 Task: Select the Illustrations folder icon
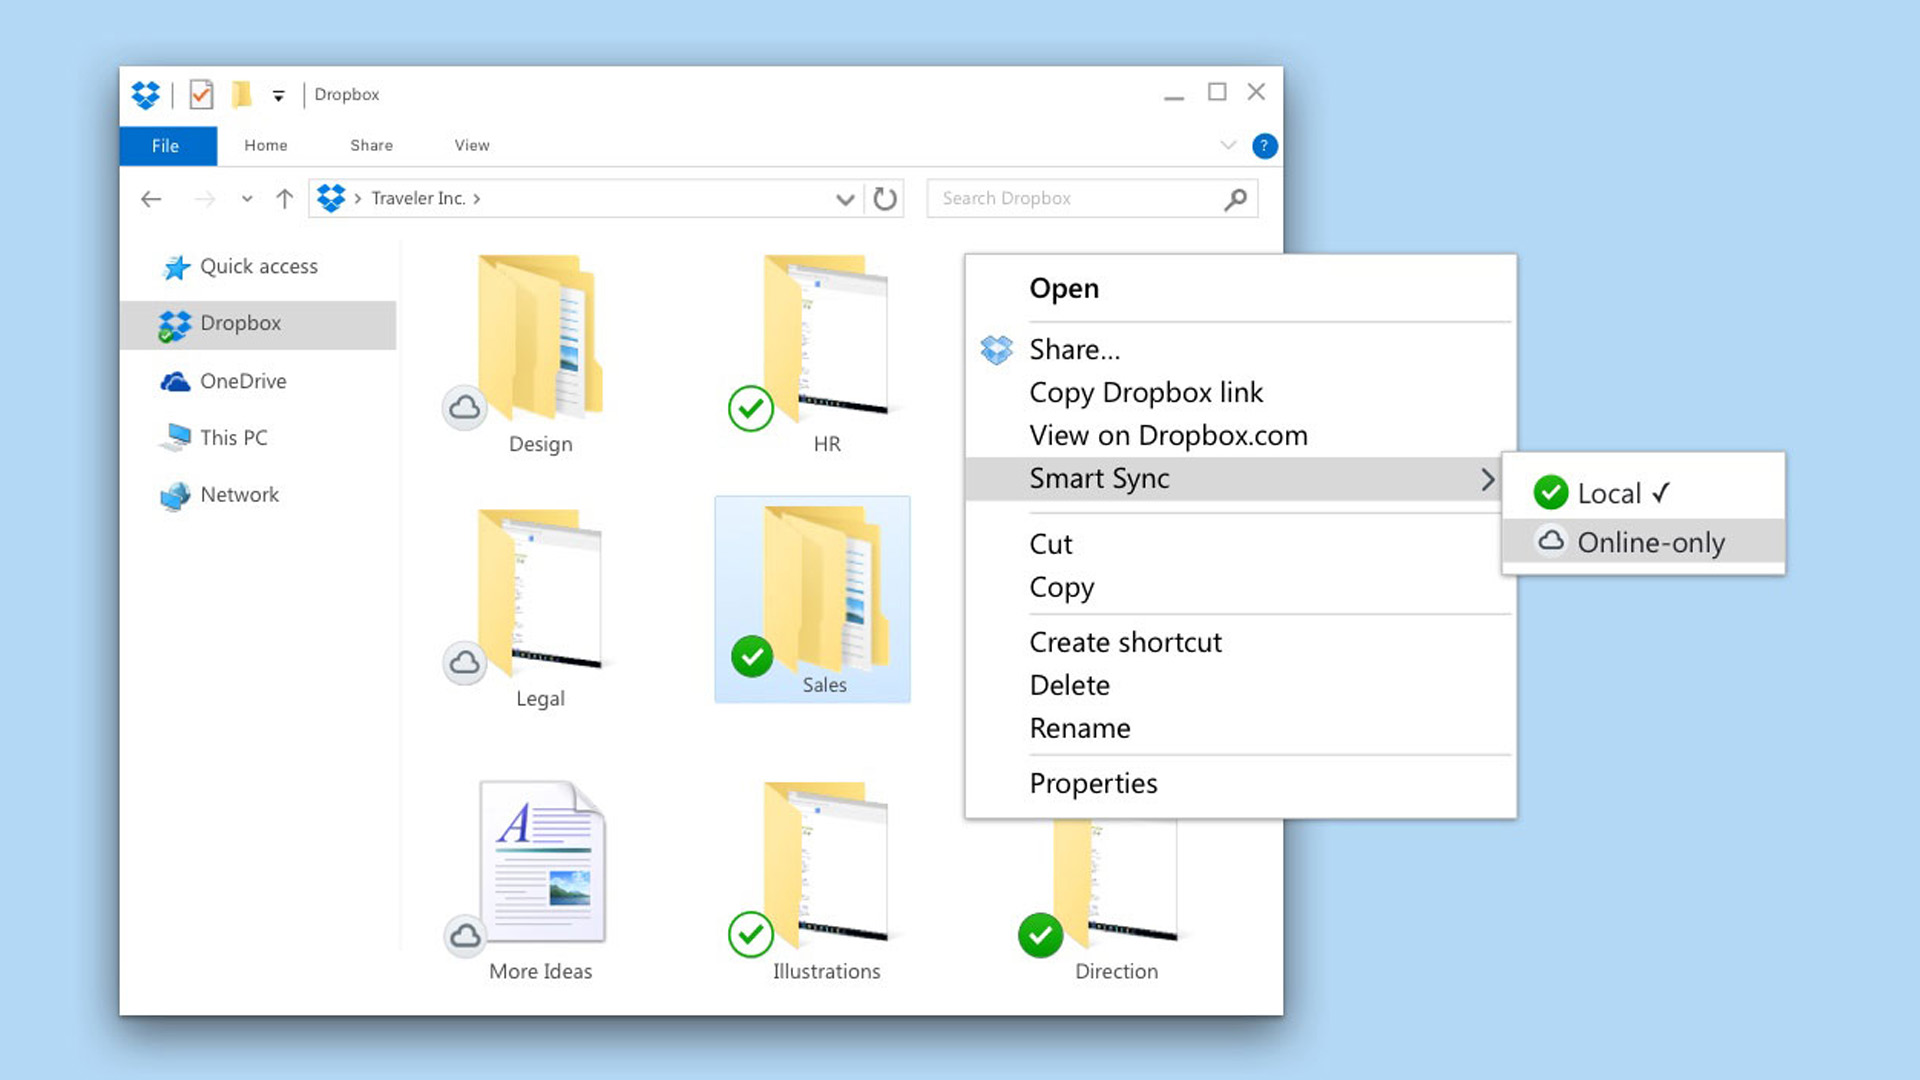tap(826, 865)
